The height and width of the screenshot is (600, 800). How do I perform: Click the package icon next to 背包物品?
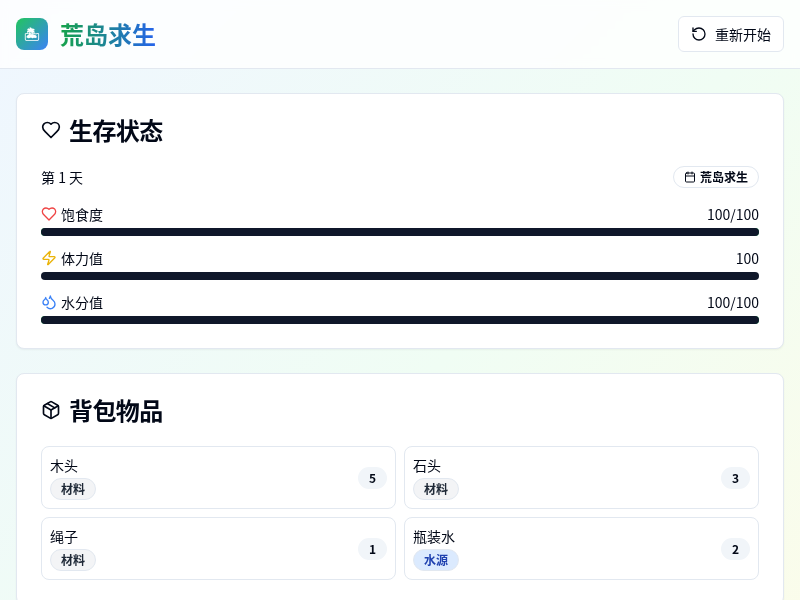[x=51, y=410]
